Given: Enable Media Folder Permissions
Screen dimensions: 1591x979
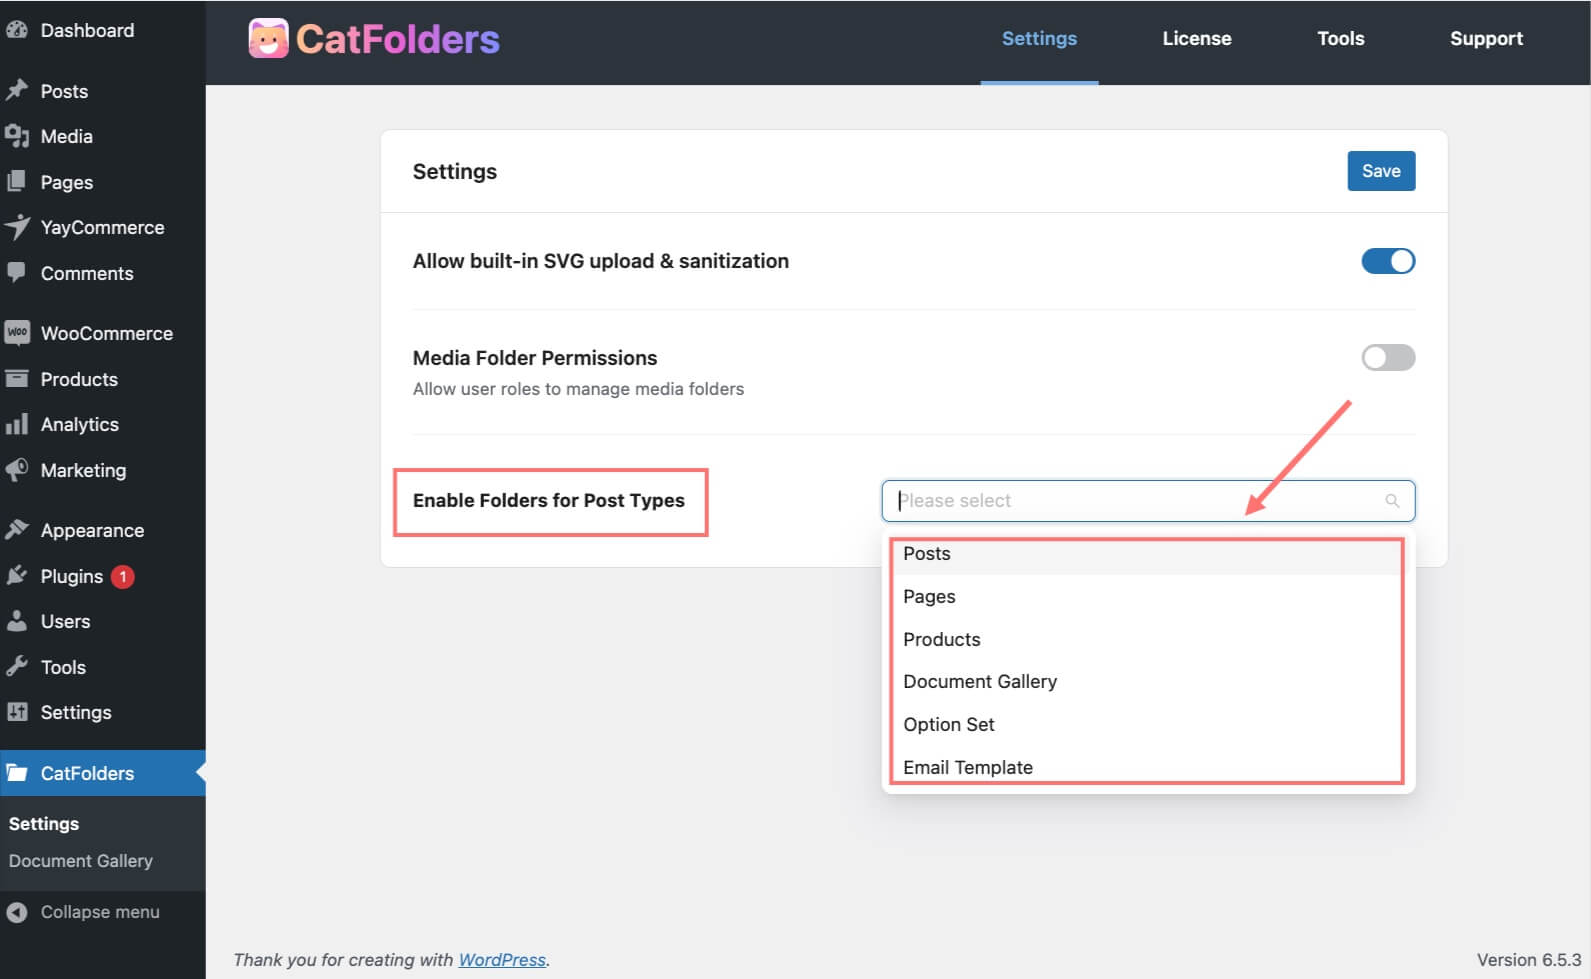Looking at the screenshot, I should (1388, 357).
